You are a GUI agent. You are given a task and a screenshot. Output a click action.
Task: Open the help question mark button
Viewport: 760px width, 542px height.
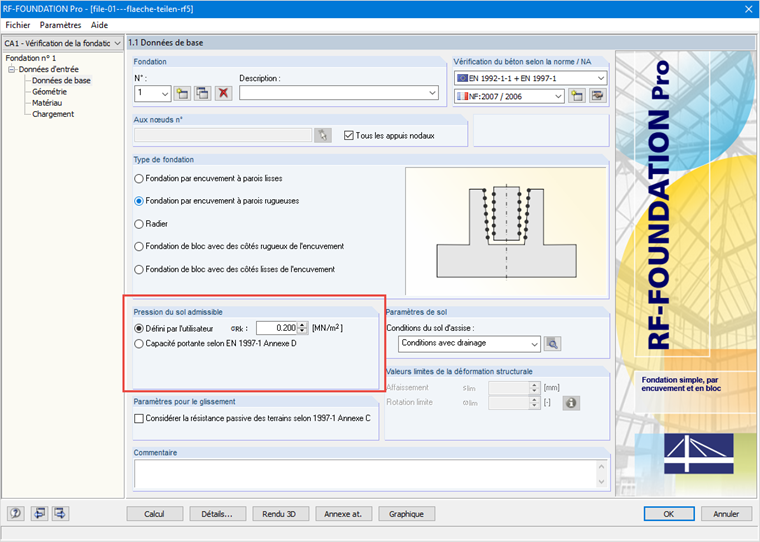pyautogui.click(x=16, y=513)
